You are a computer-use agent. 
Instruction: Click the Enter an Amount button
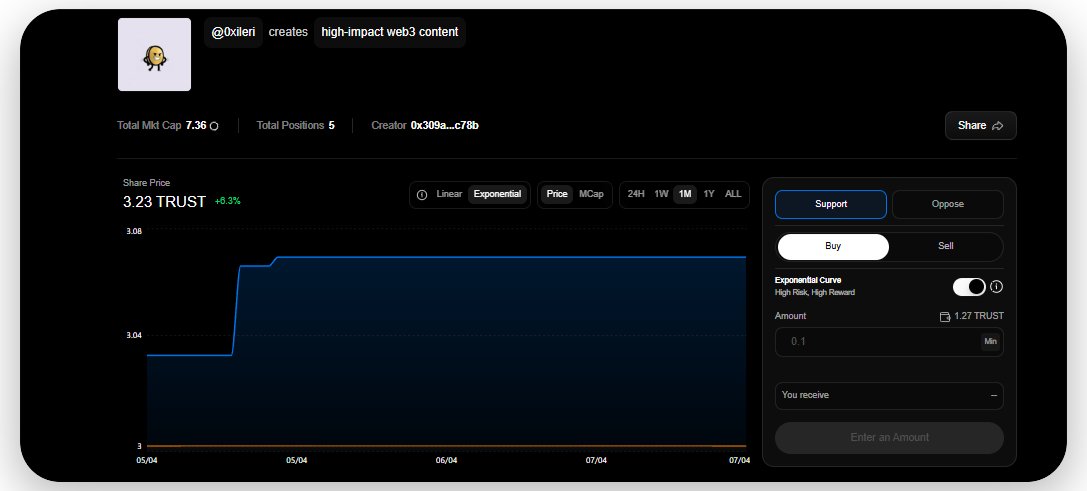click(x=889, y=438)
